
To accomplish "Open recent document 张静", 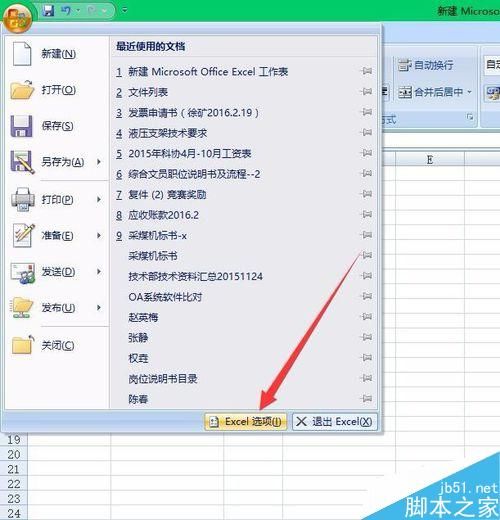I will click(x=138, y=338).
